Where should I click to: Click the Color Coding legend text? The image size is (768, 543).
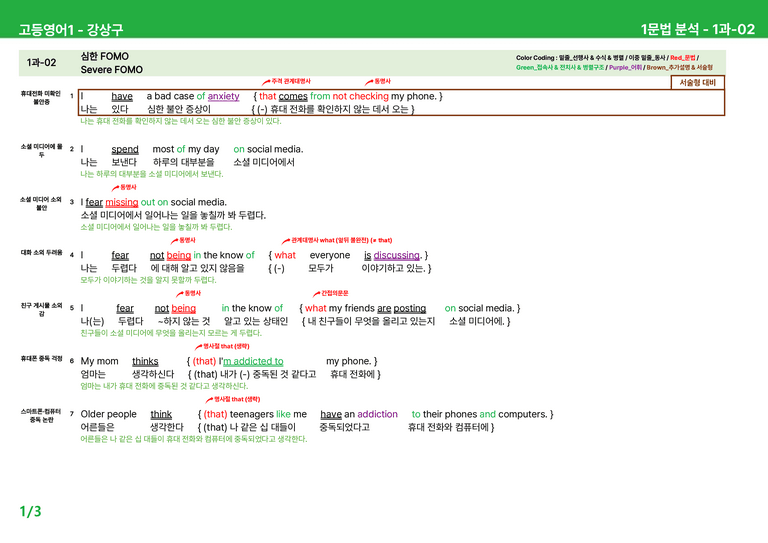click(614, 63)
